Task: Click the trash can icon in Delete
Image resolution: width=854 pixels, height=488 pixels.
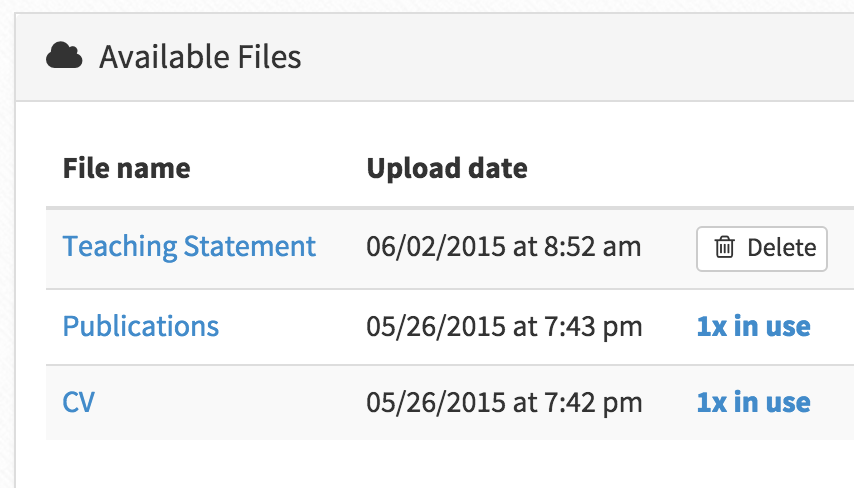Action: click(x=724, y=249)
